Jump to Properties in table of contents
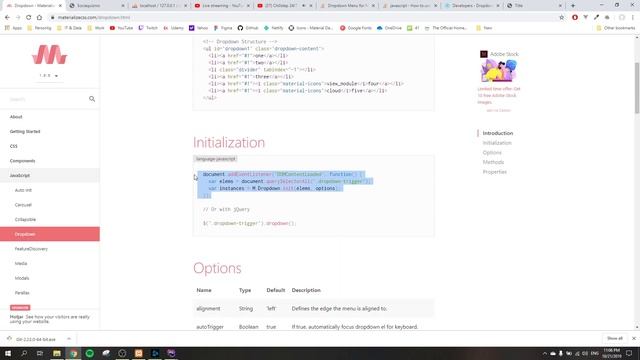 tap(494, 172)
